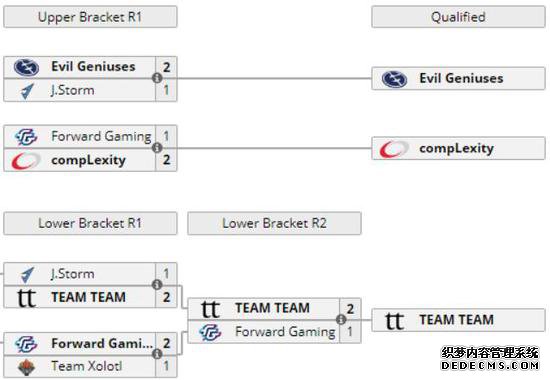Open info icon for Evil Geniuses vs J.Storm match
The width and height of the screenshot is (550, 380).
click(x=157, y=78)
